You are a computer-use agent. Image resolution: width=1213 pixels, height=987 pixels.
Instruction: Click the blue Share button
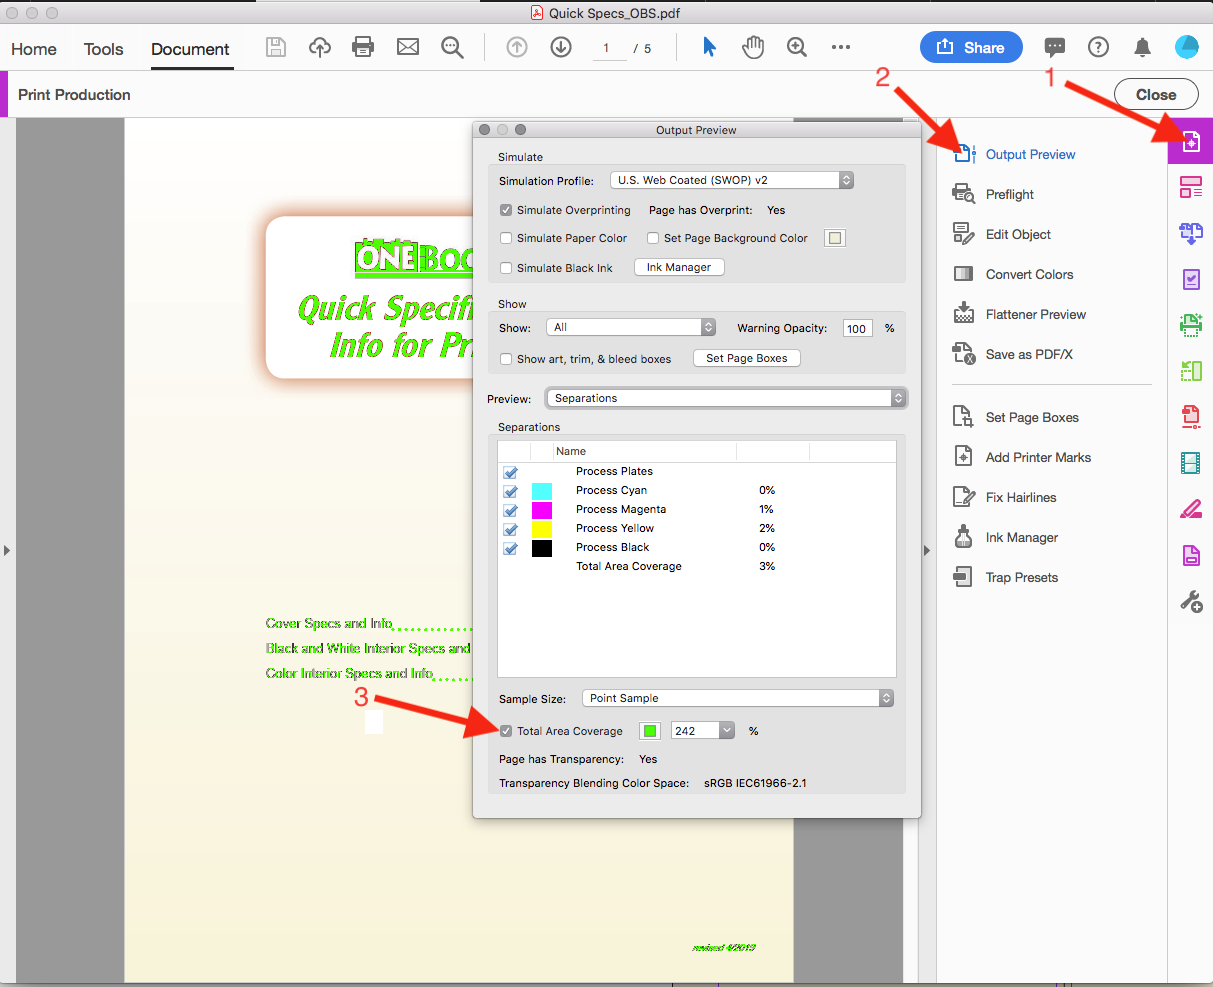pyautogui.click(x=970, y=47)
